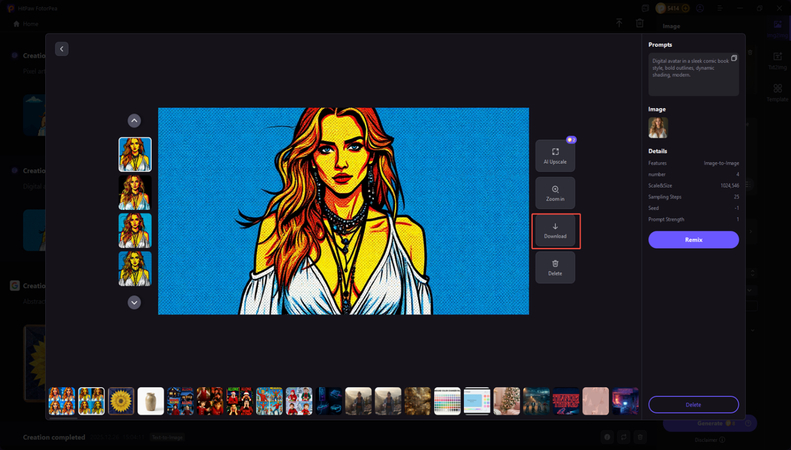Open Template in right sidebar
Image resolution: width=791 pixels, height=450 pixels.
coord(777,93)
